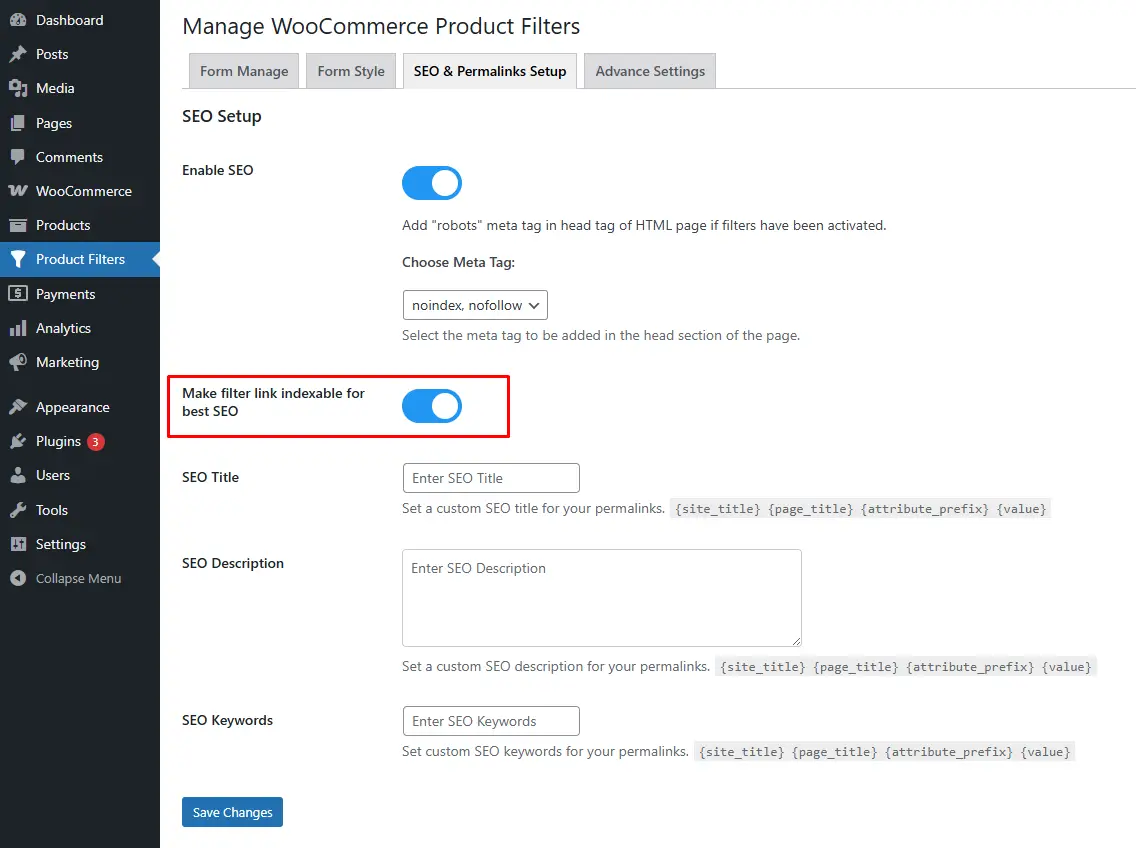Toggle the Enable SEO switch

[x=432, y=183]
